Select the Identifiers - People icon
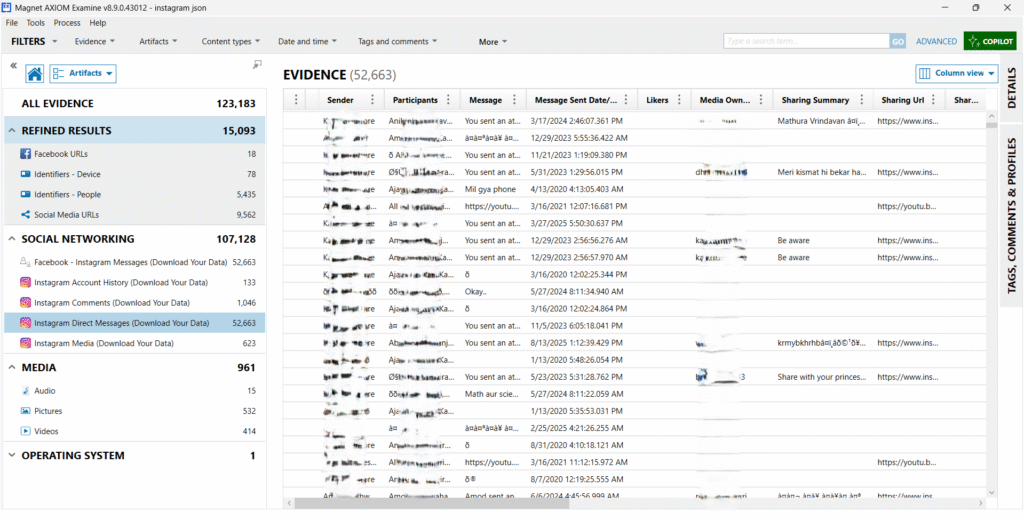Viewport: 1024px width, 520px height. coord(25,195)
